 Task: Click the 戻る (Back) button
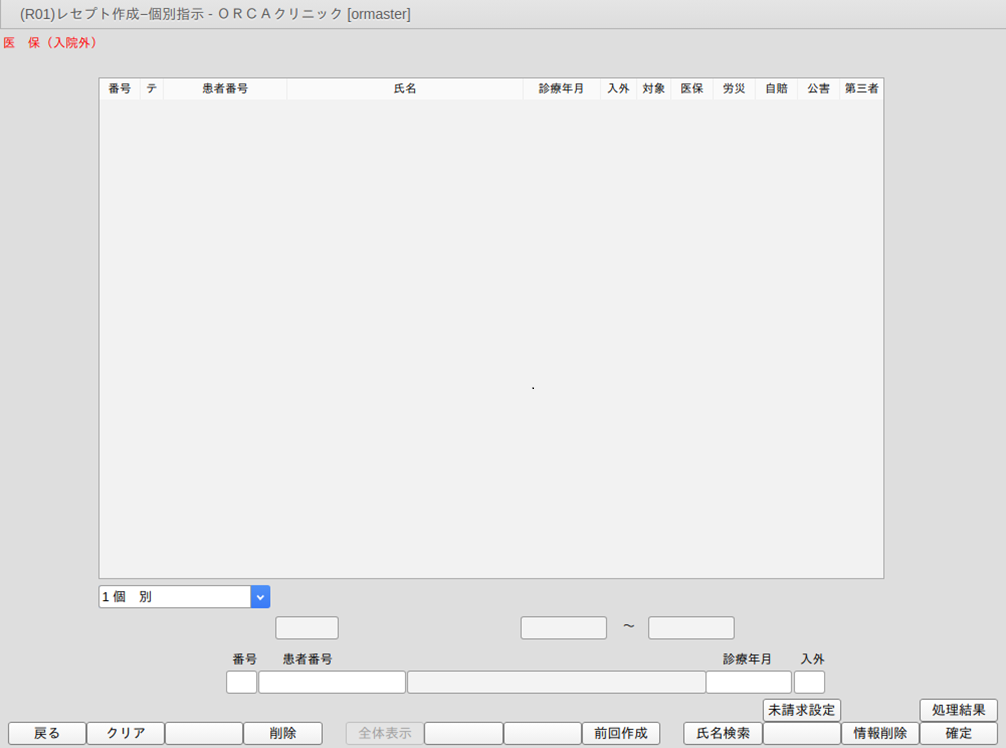pyautogui.click(x=47, y=733)
